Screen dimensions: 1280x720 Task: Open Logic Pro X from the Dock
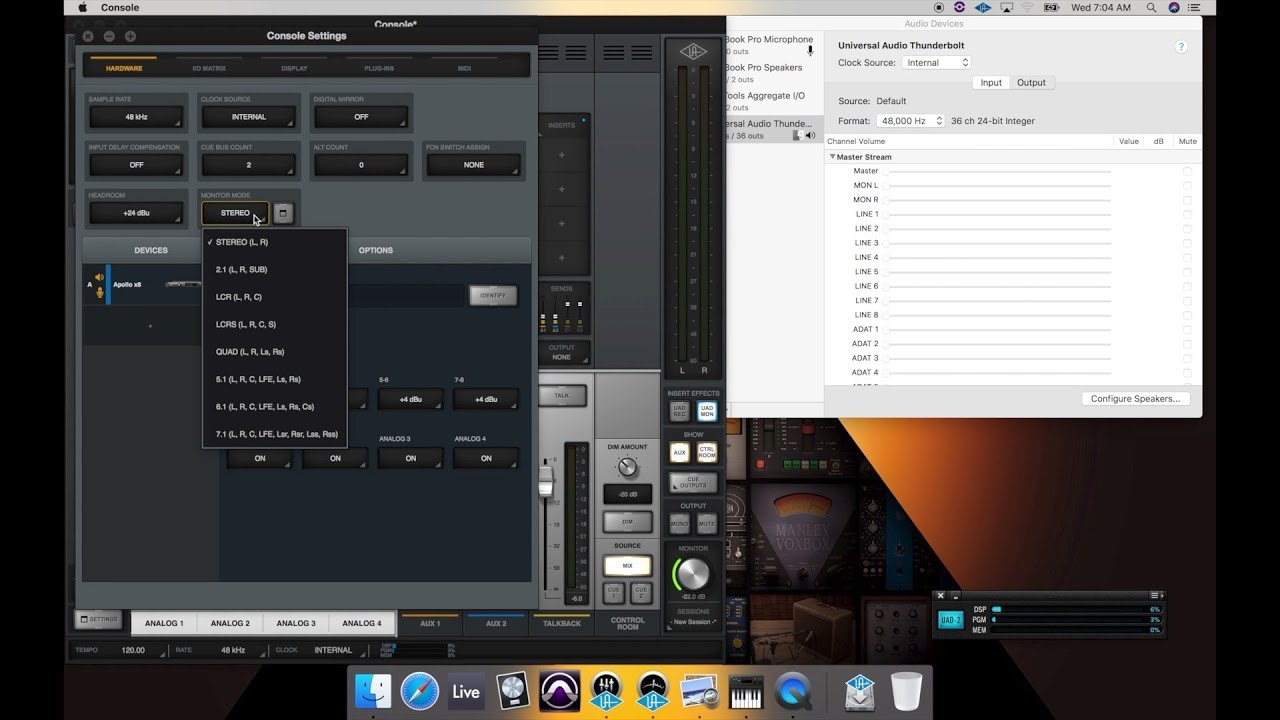click(x=513, y=691)
